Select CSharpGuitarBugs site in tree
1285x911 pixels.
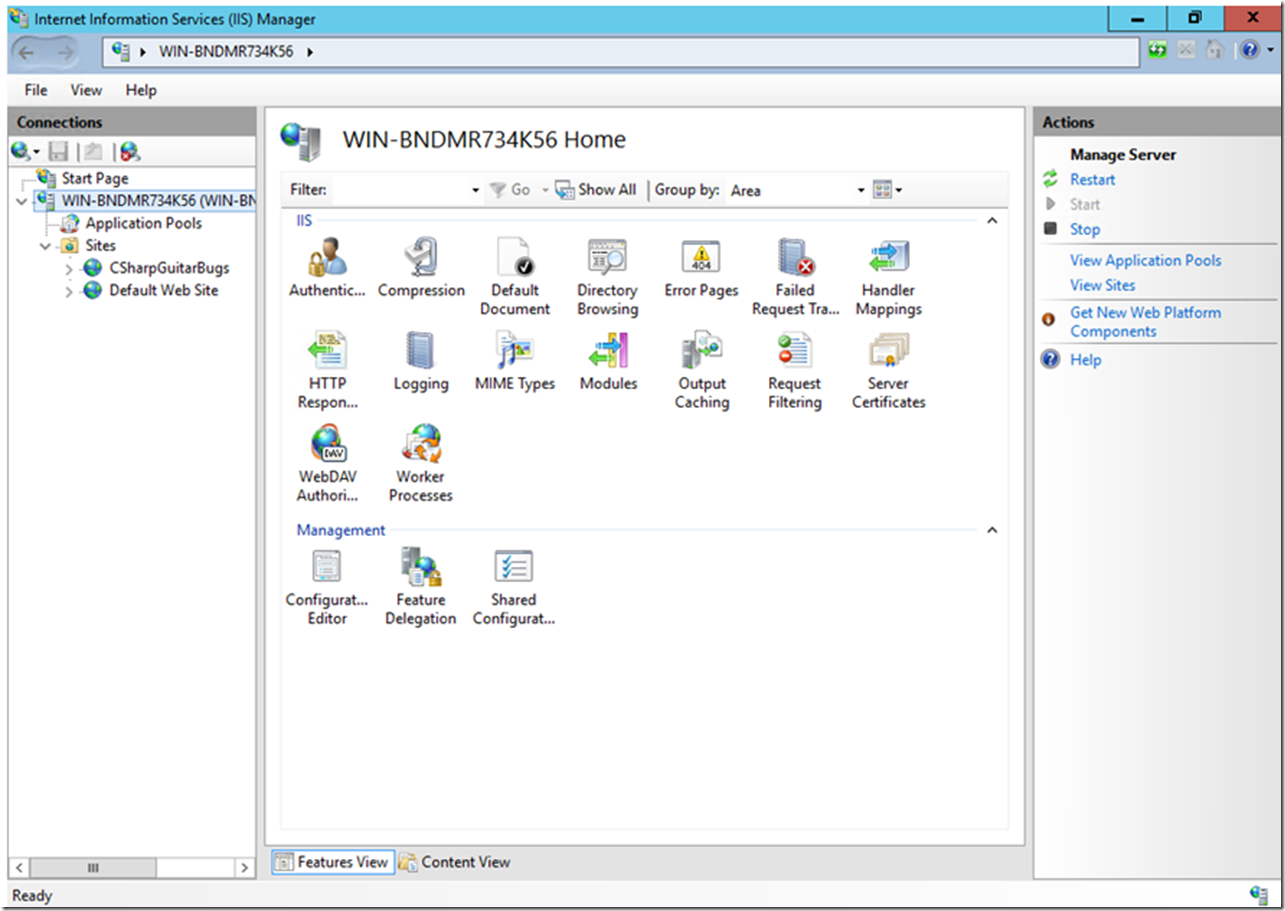pyautogui.click(x=169, y=268)
